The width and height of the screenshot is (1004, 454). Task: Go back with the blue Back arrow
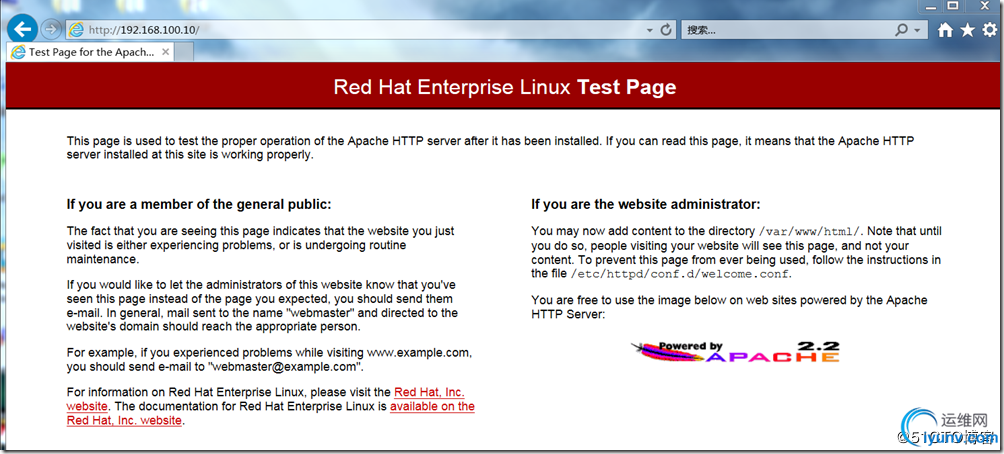coord(22,29)
